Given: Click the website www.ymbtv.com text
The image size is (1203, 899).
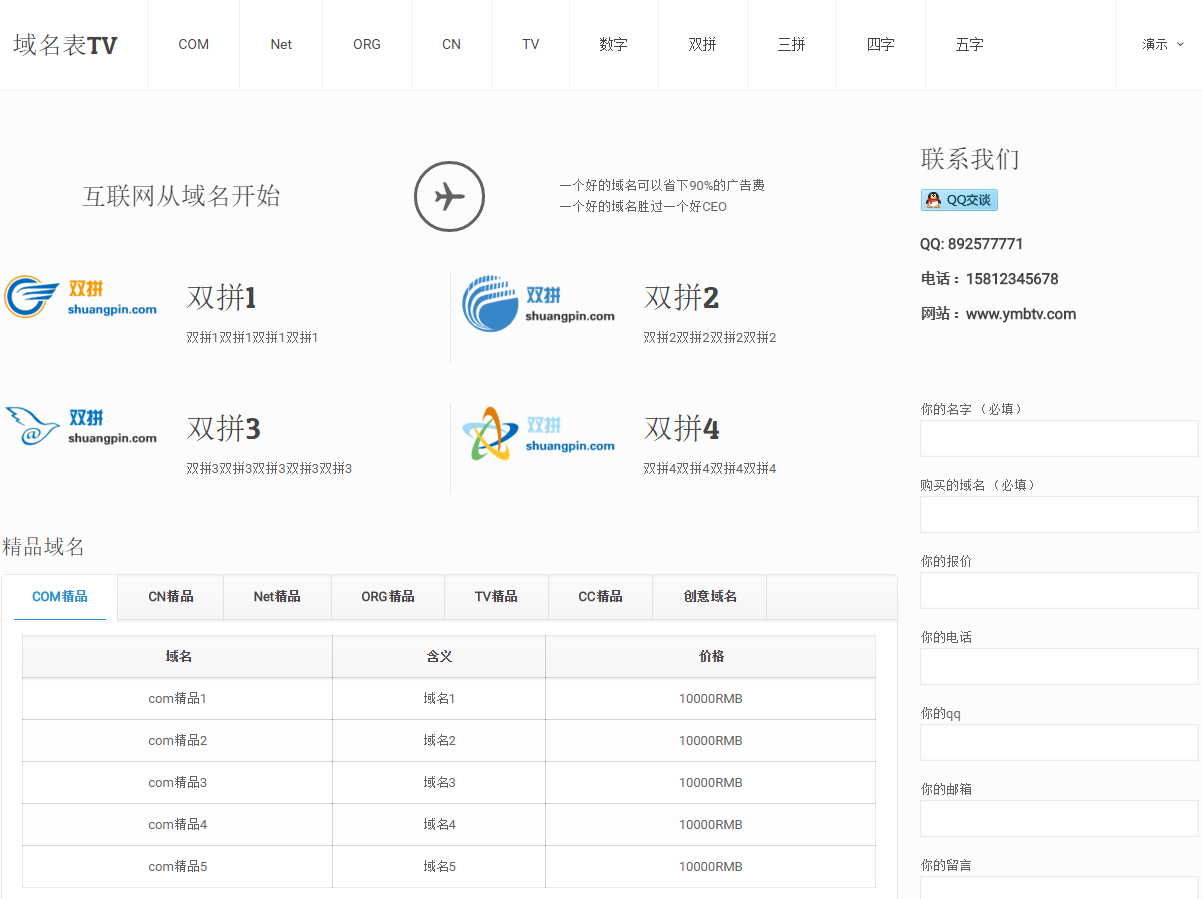Looking at the screenshot, I should pos(1021,314).
